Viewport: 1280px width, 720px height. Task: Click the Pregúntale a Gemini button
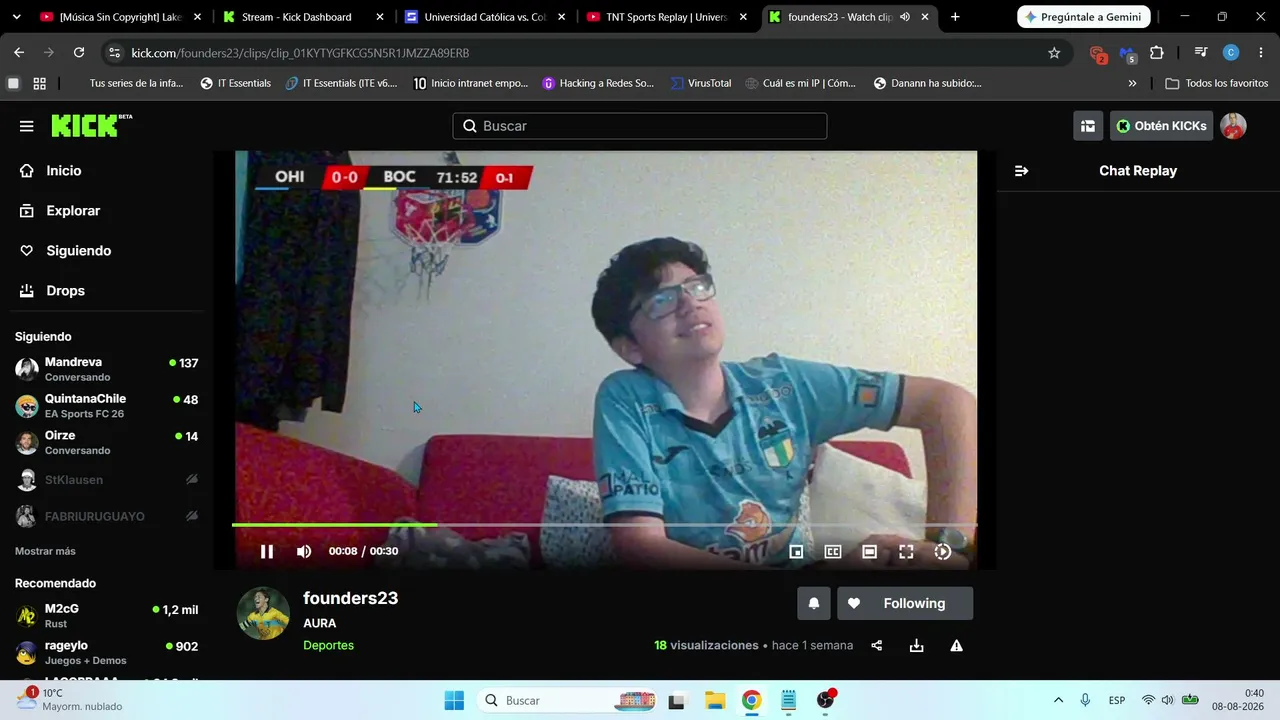[x=1084, y=17]
